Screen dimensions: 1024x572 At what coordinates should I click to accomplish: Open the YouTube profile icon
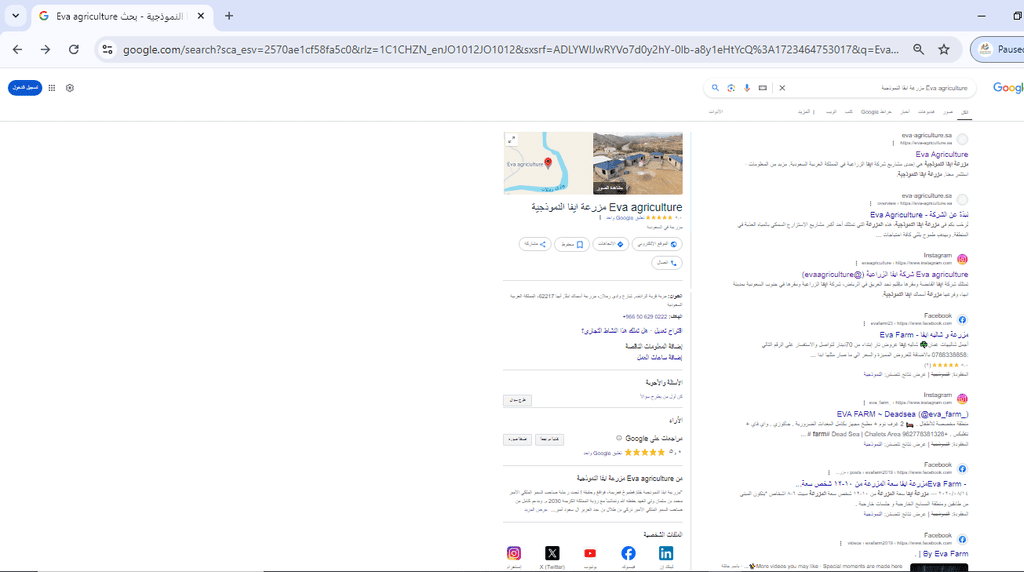click(590, 553)
